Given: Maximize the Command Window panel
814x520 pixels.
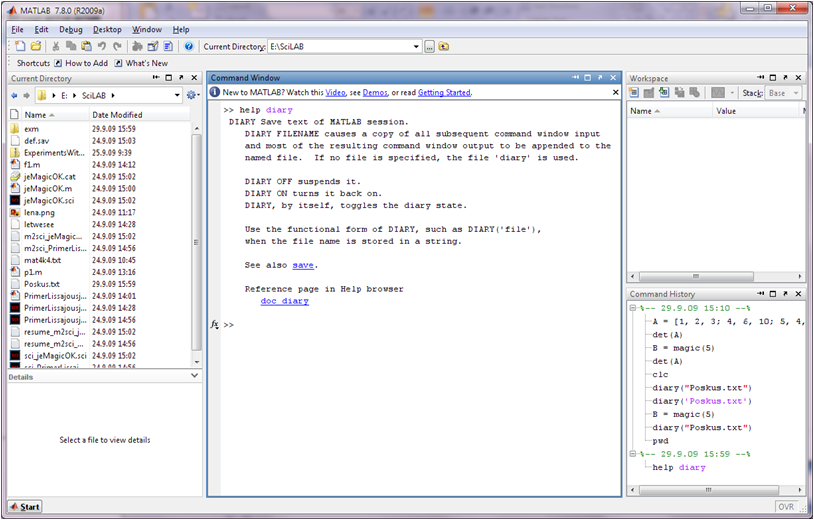Looking at the screenshot, I should pos(588,77).
